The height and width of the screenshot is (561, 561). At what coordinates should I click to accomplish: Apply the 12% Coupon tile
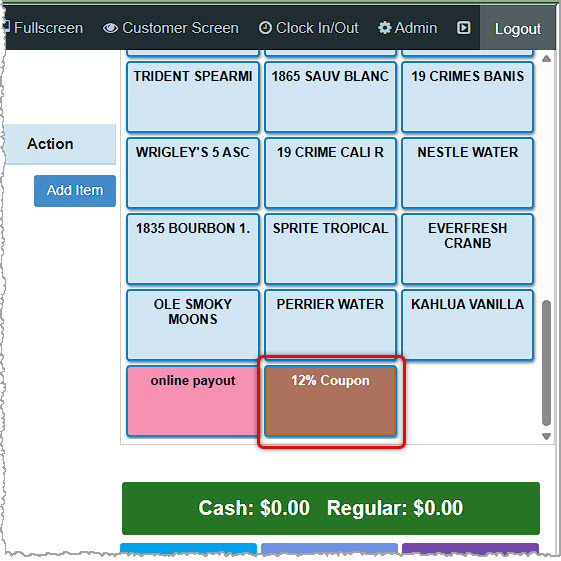pos(330,401)
